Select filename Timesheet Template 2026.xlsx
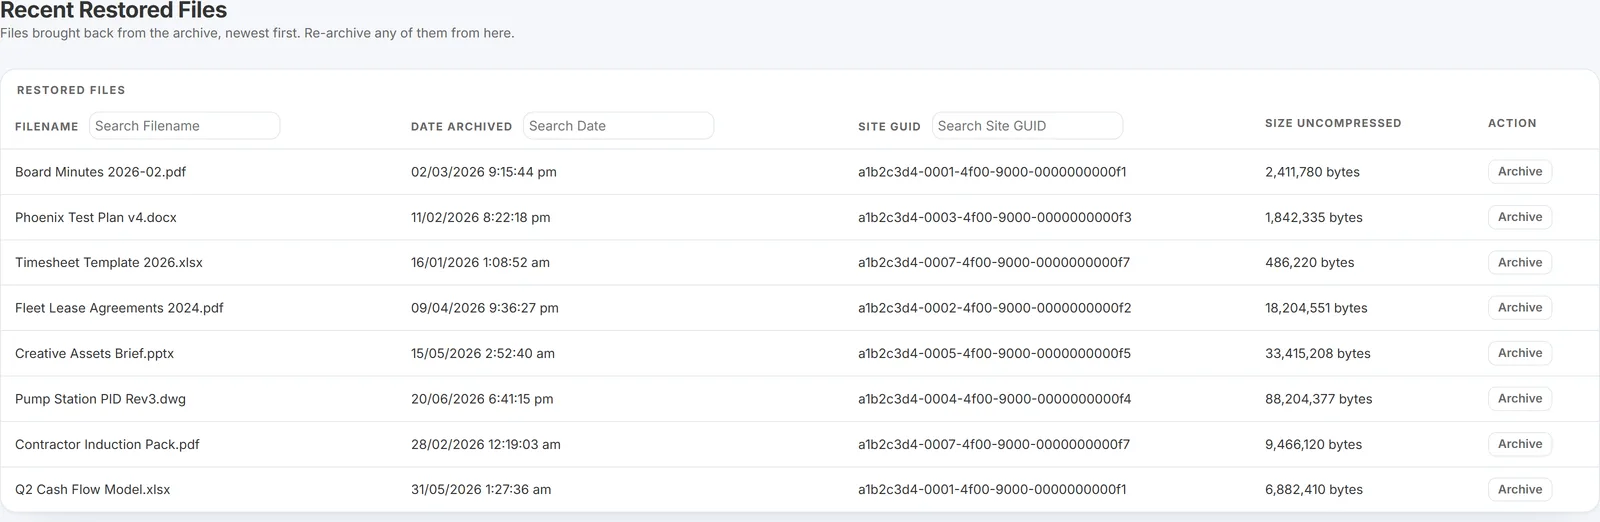Image resolution: width=1600 pixels, height=522 pixels. [109, 263]
